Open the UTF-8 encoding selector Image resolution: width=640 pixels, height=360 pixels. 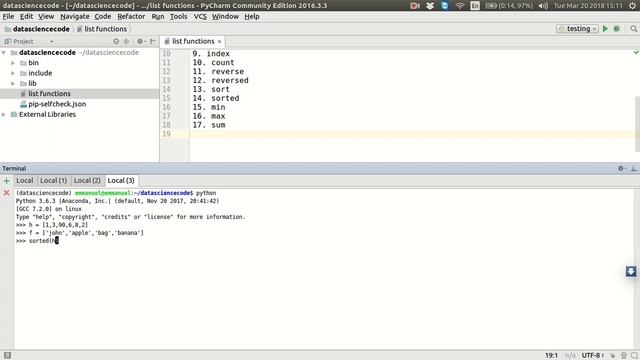pyautogui.click(x=593, y=356)
